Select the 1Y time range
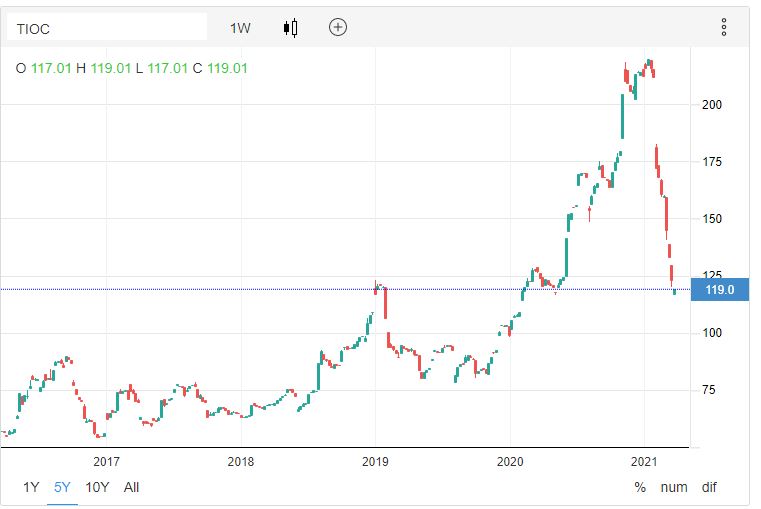 tap(33, 487)
